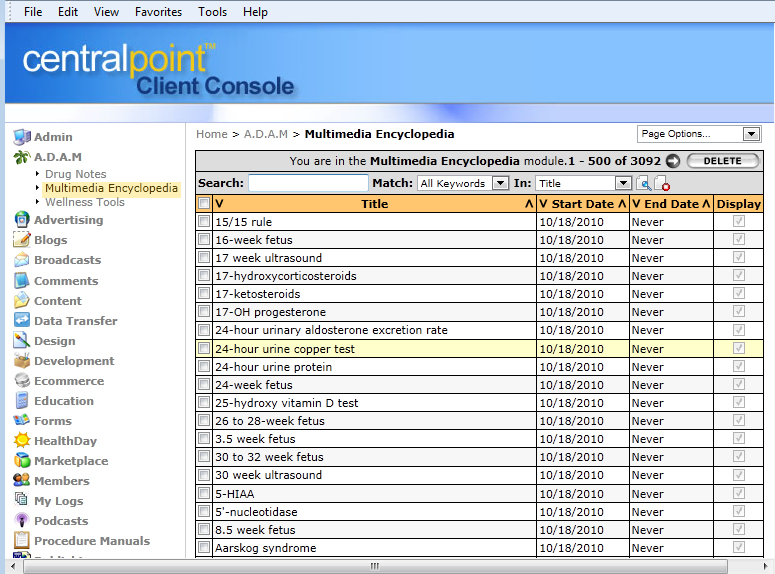Viewport: 775px width, 574px height.
Task: Sort Start Date ascending caret arrow
Action: pyautogui.click(x=622, y=204)
